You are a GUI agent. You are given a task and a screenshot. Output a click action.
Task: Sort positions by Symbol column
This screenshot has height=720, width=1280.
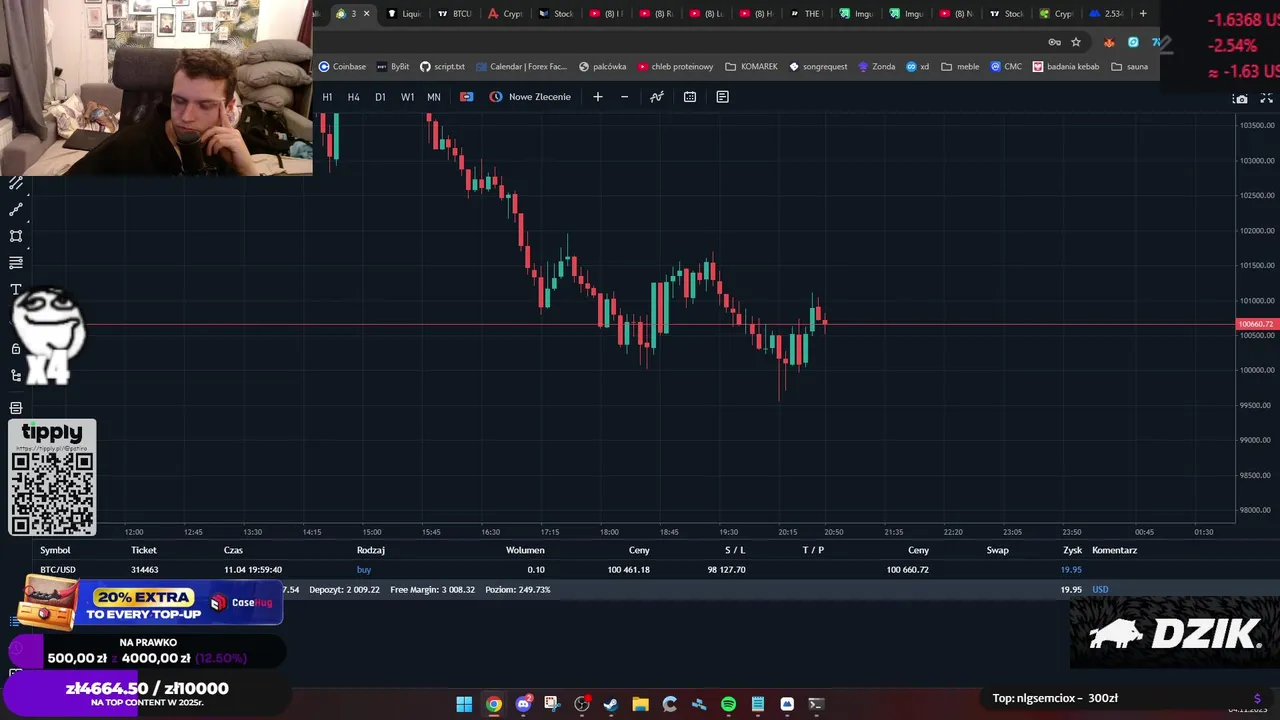(55, 550)
